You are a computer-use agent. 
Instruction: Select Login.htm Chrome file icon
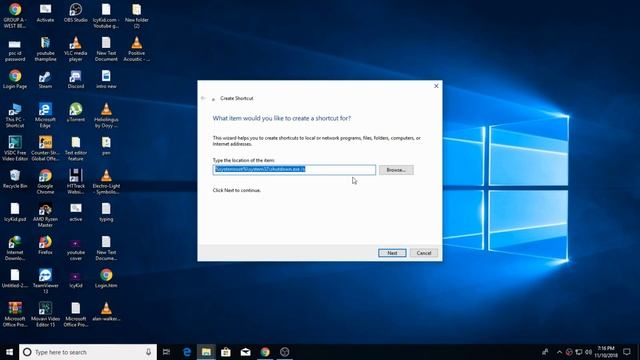pos(106,279)
